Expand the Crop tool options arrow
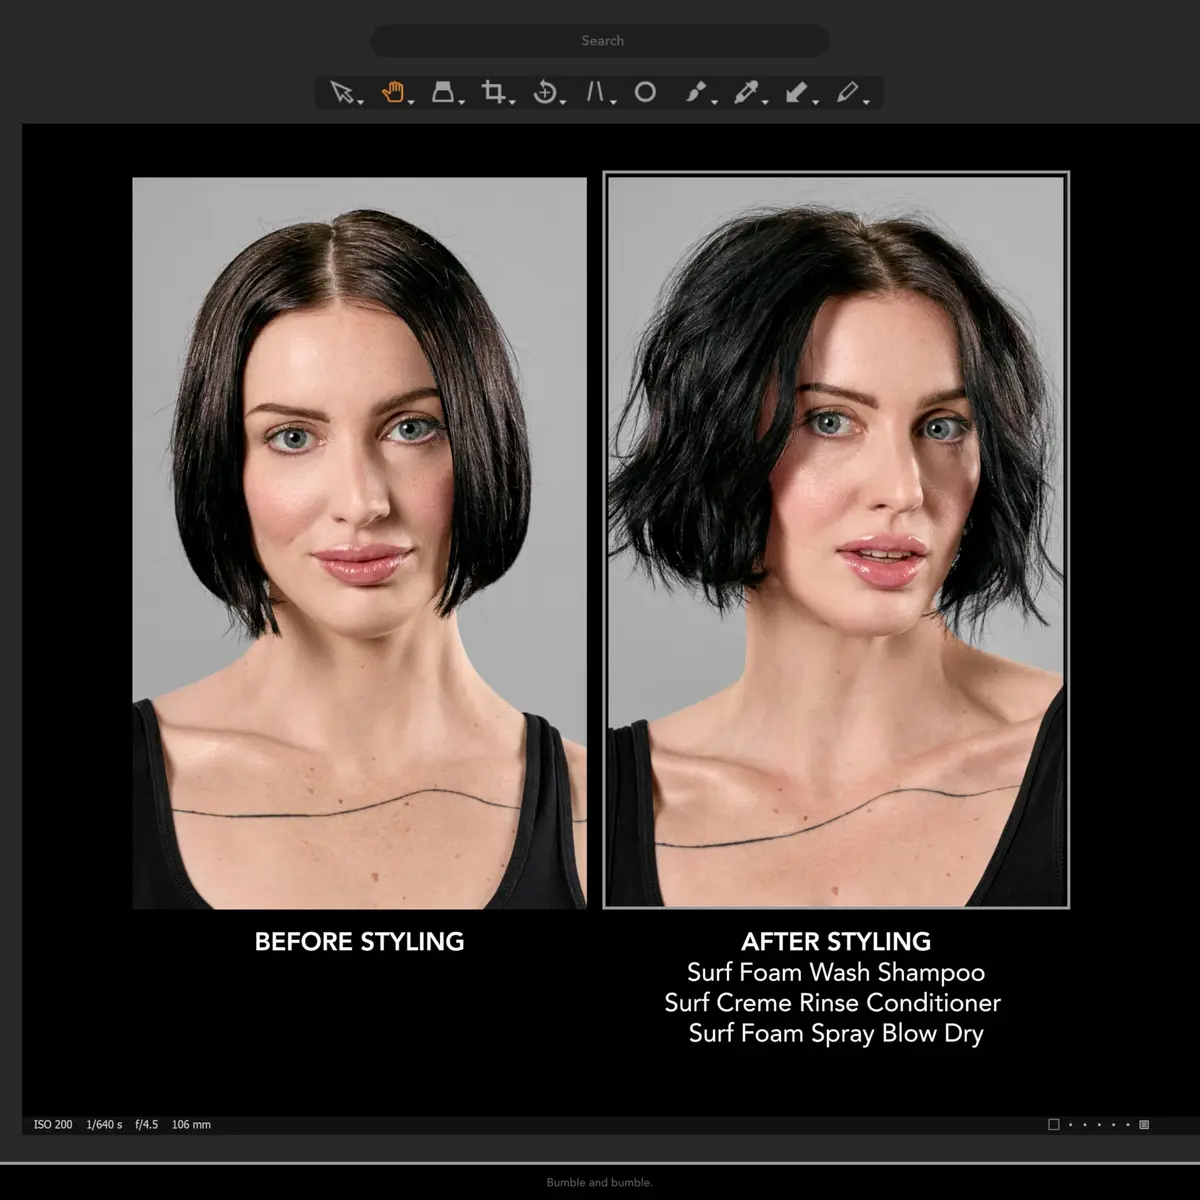Screen dimensions: 1200x1200 point(512,102)
